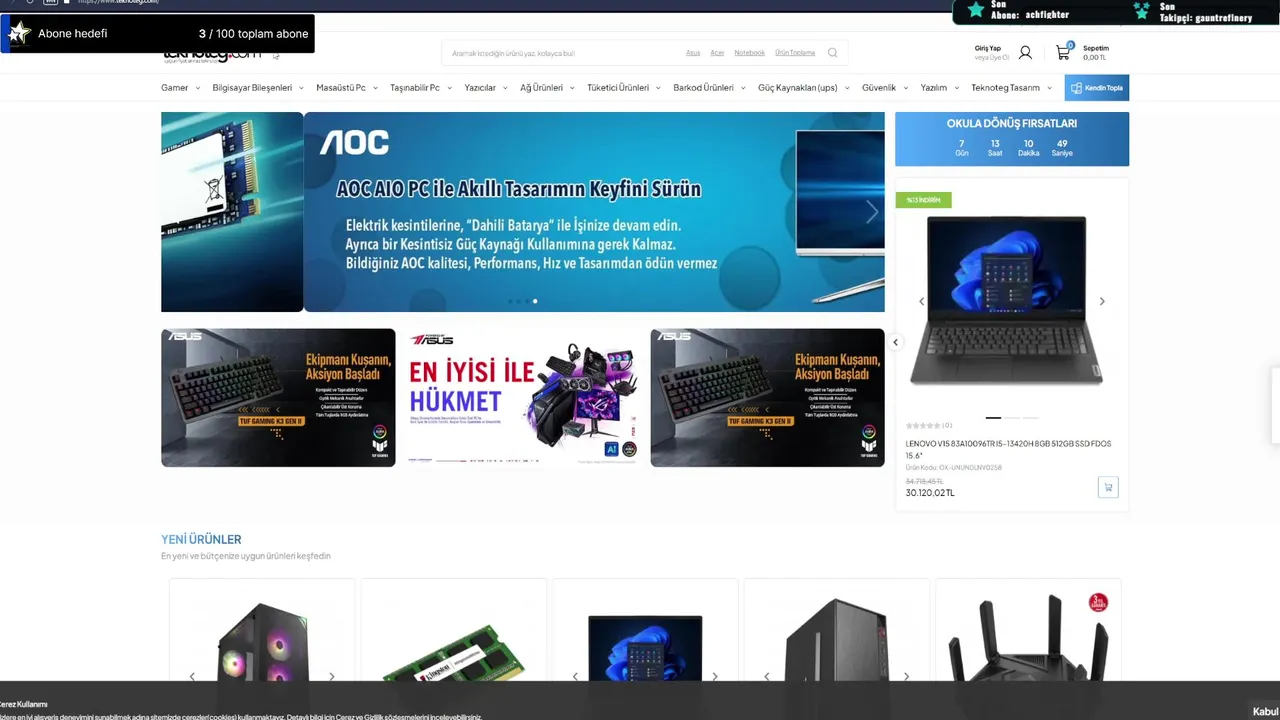Expand the Barkod Ürünleri menu
Viewport: 1280px width, 720px height.
[x=709, y=88]
